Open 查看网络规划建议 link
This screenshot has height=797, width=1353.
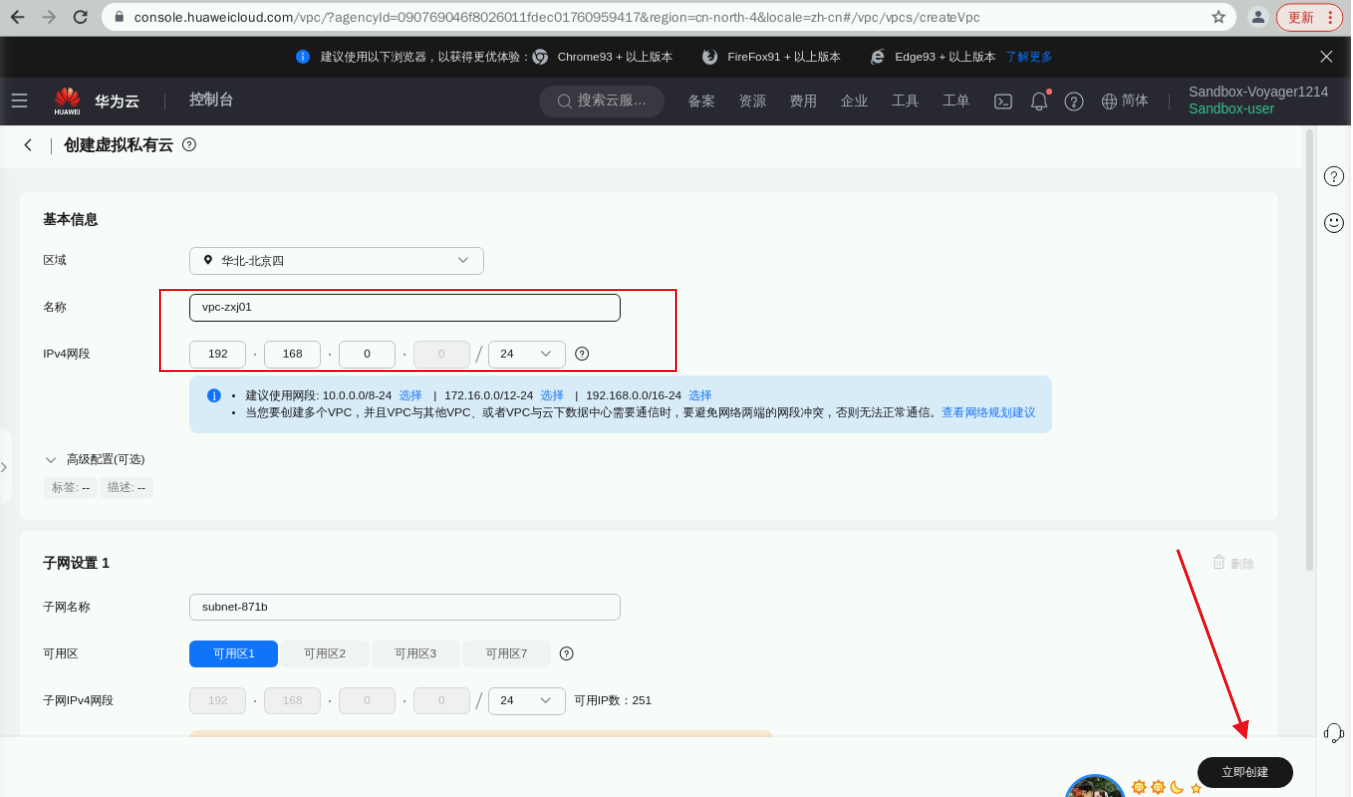click(988, 412)
